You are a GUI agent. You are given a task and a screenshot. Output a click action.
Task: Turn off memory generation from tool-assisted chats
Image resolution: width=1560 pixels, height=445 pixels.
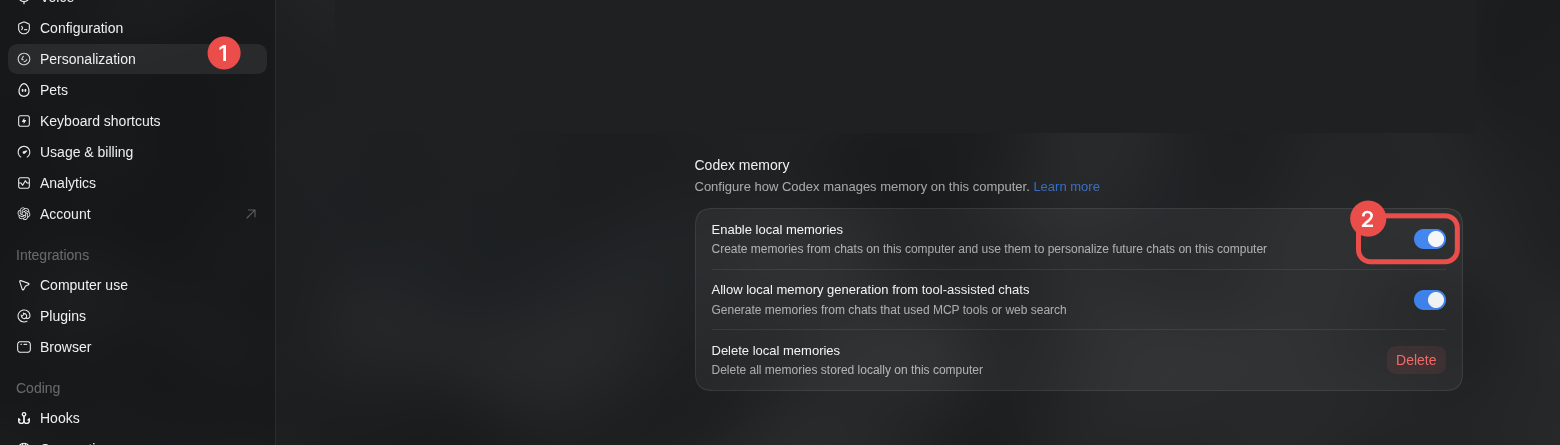[x=1429, y=300]
